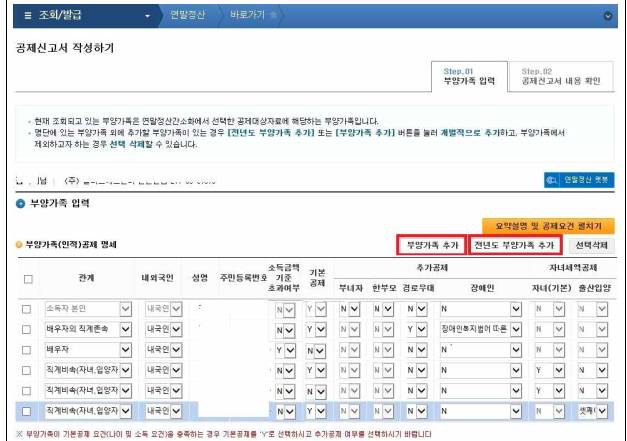Open 장애인 dropdown in 배우자 row

(x=481, y=350)
